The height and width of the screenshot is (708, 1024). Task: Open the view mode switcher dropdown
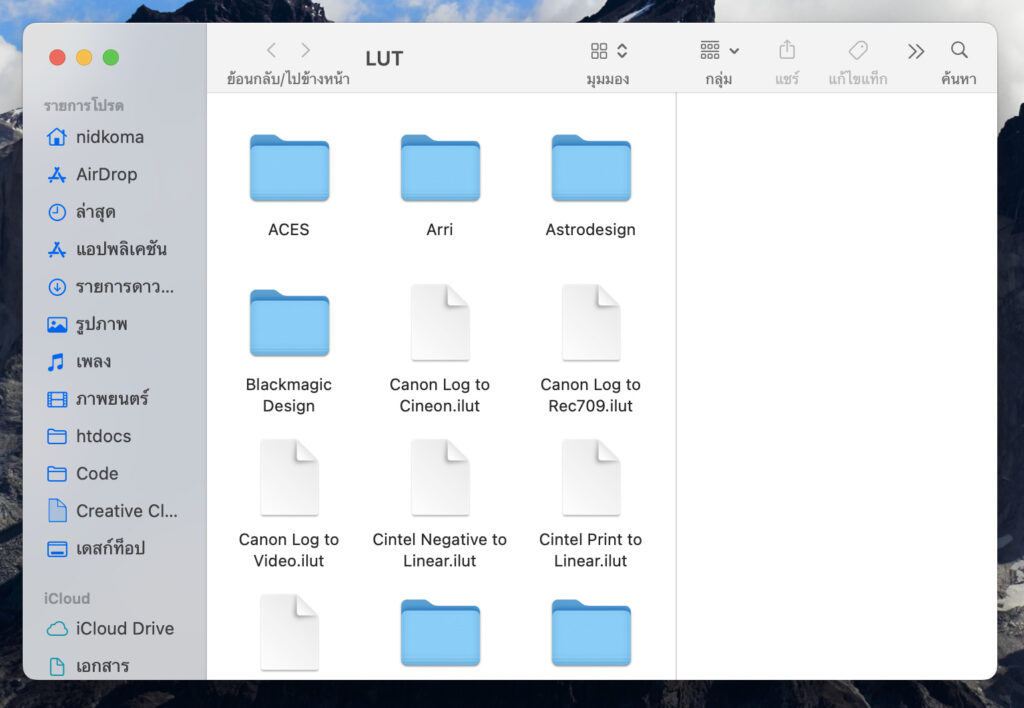(608, 51)
